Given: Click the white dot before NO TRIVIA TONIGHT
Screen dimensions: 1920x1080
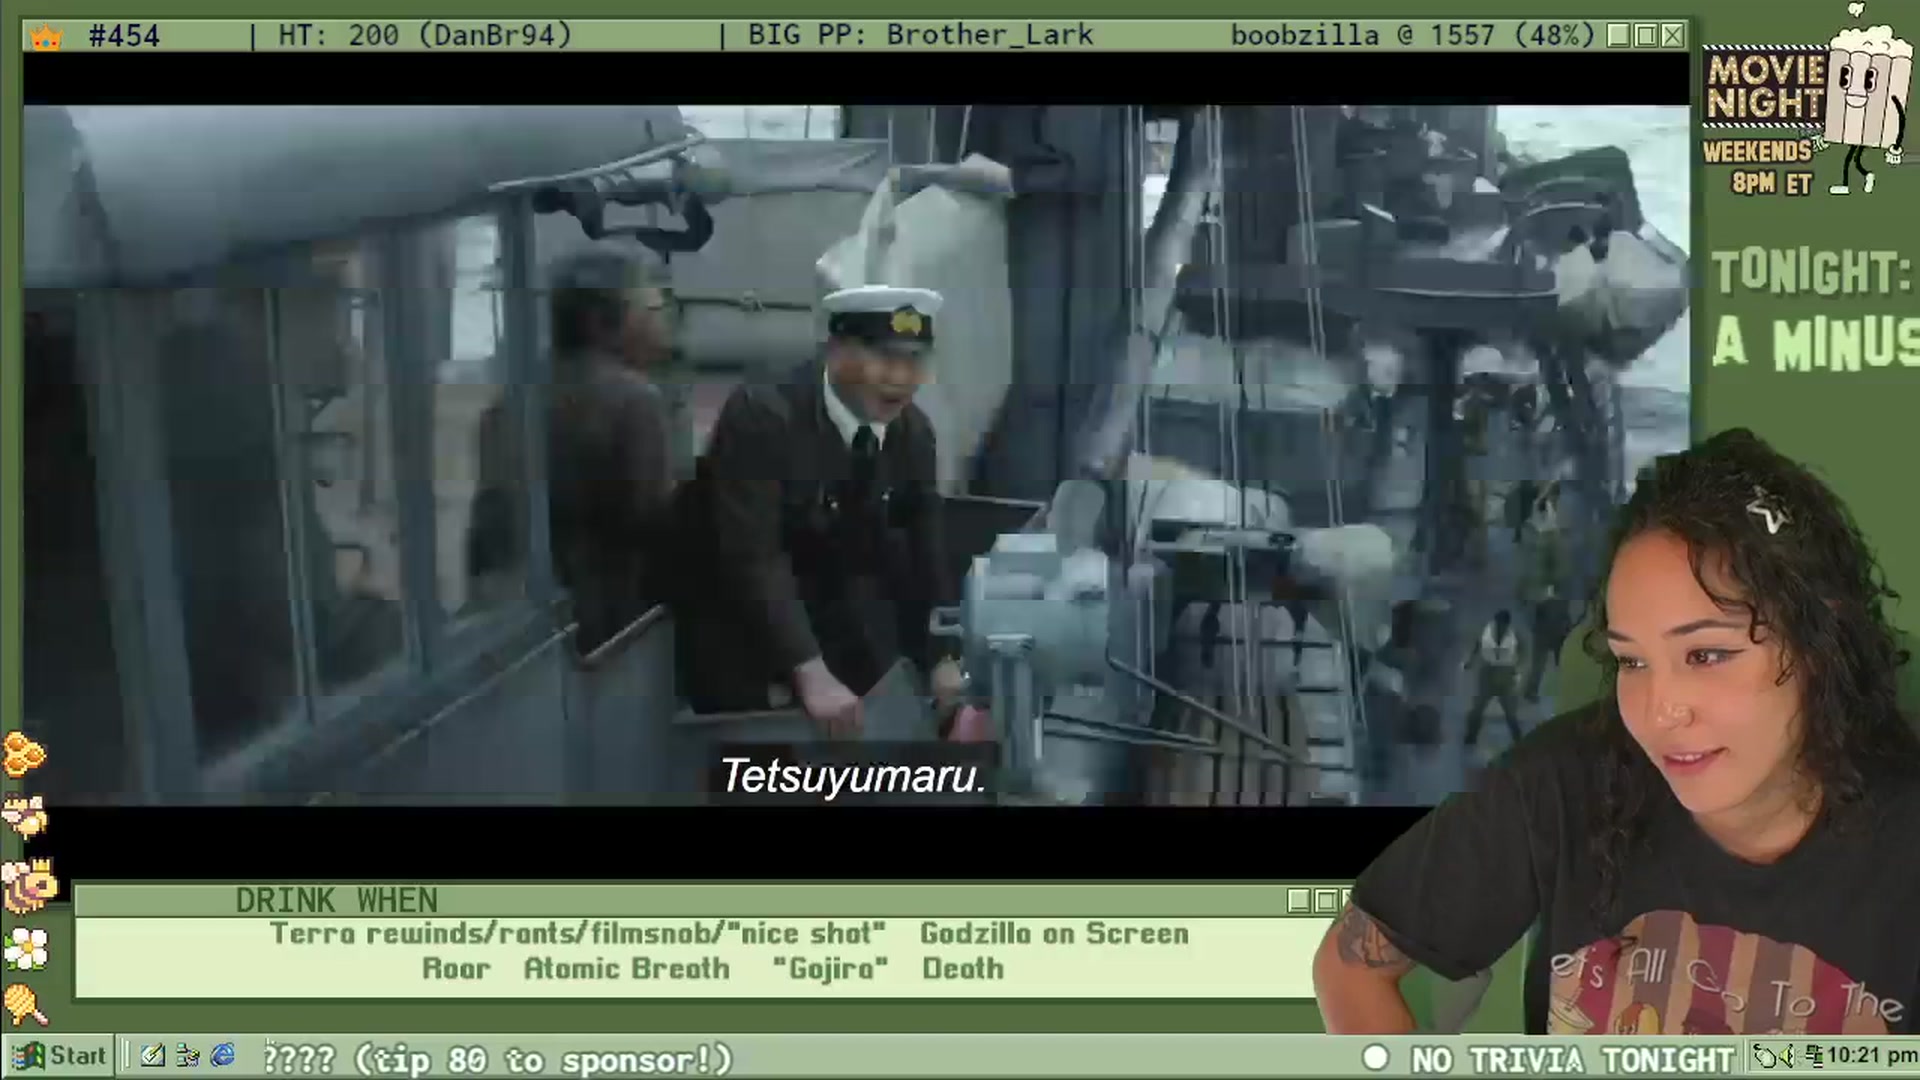Looking at the screenshot, I should (x=1376, y=1058).
